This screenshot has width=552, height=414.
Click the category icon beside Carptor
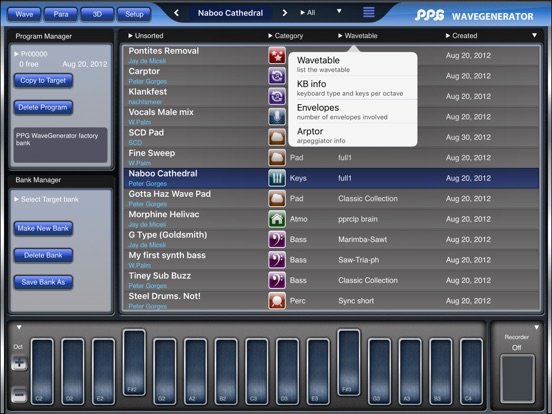pyautogui.click(x=277, y=76)
